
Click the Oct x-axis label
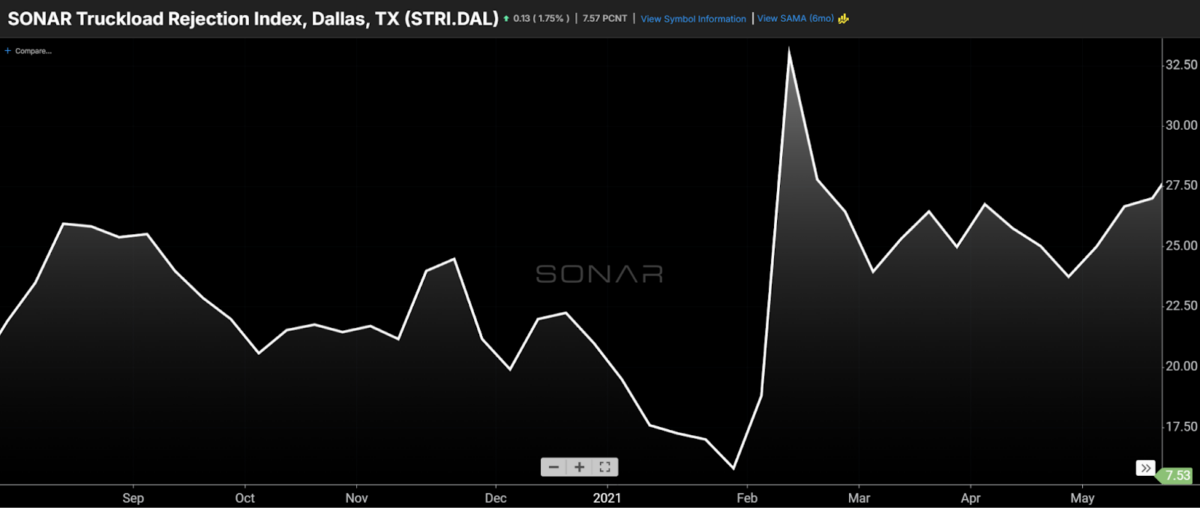click(245, 497)
